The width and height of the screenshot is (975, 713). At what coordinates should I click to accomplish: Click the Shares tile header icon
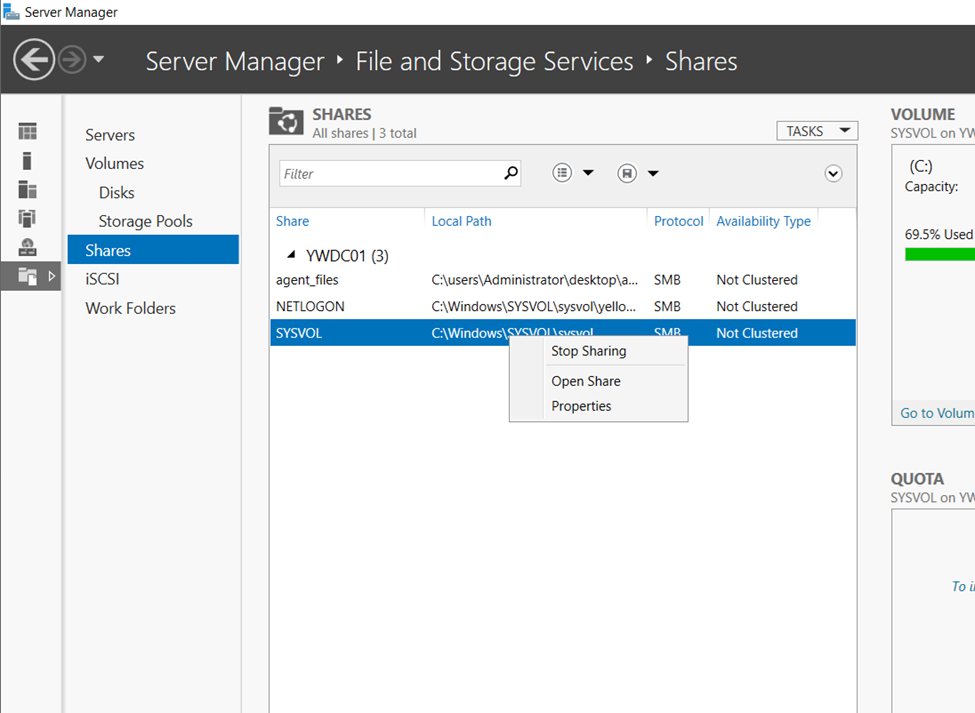click(x=286, y=121)
